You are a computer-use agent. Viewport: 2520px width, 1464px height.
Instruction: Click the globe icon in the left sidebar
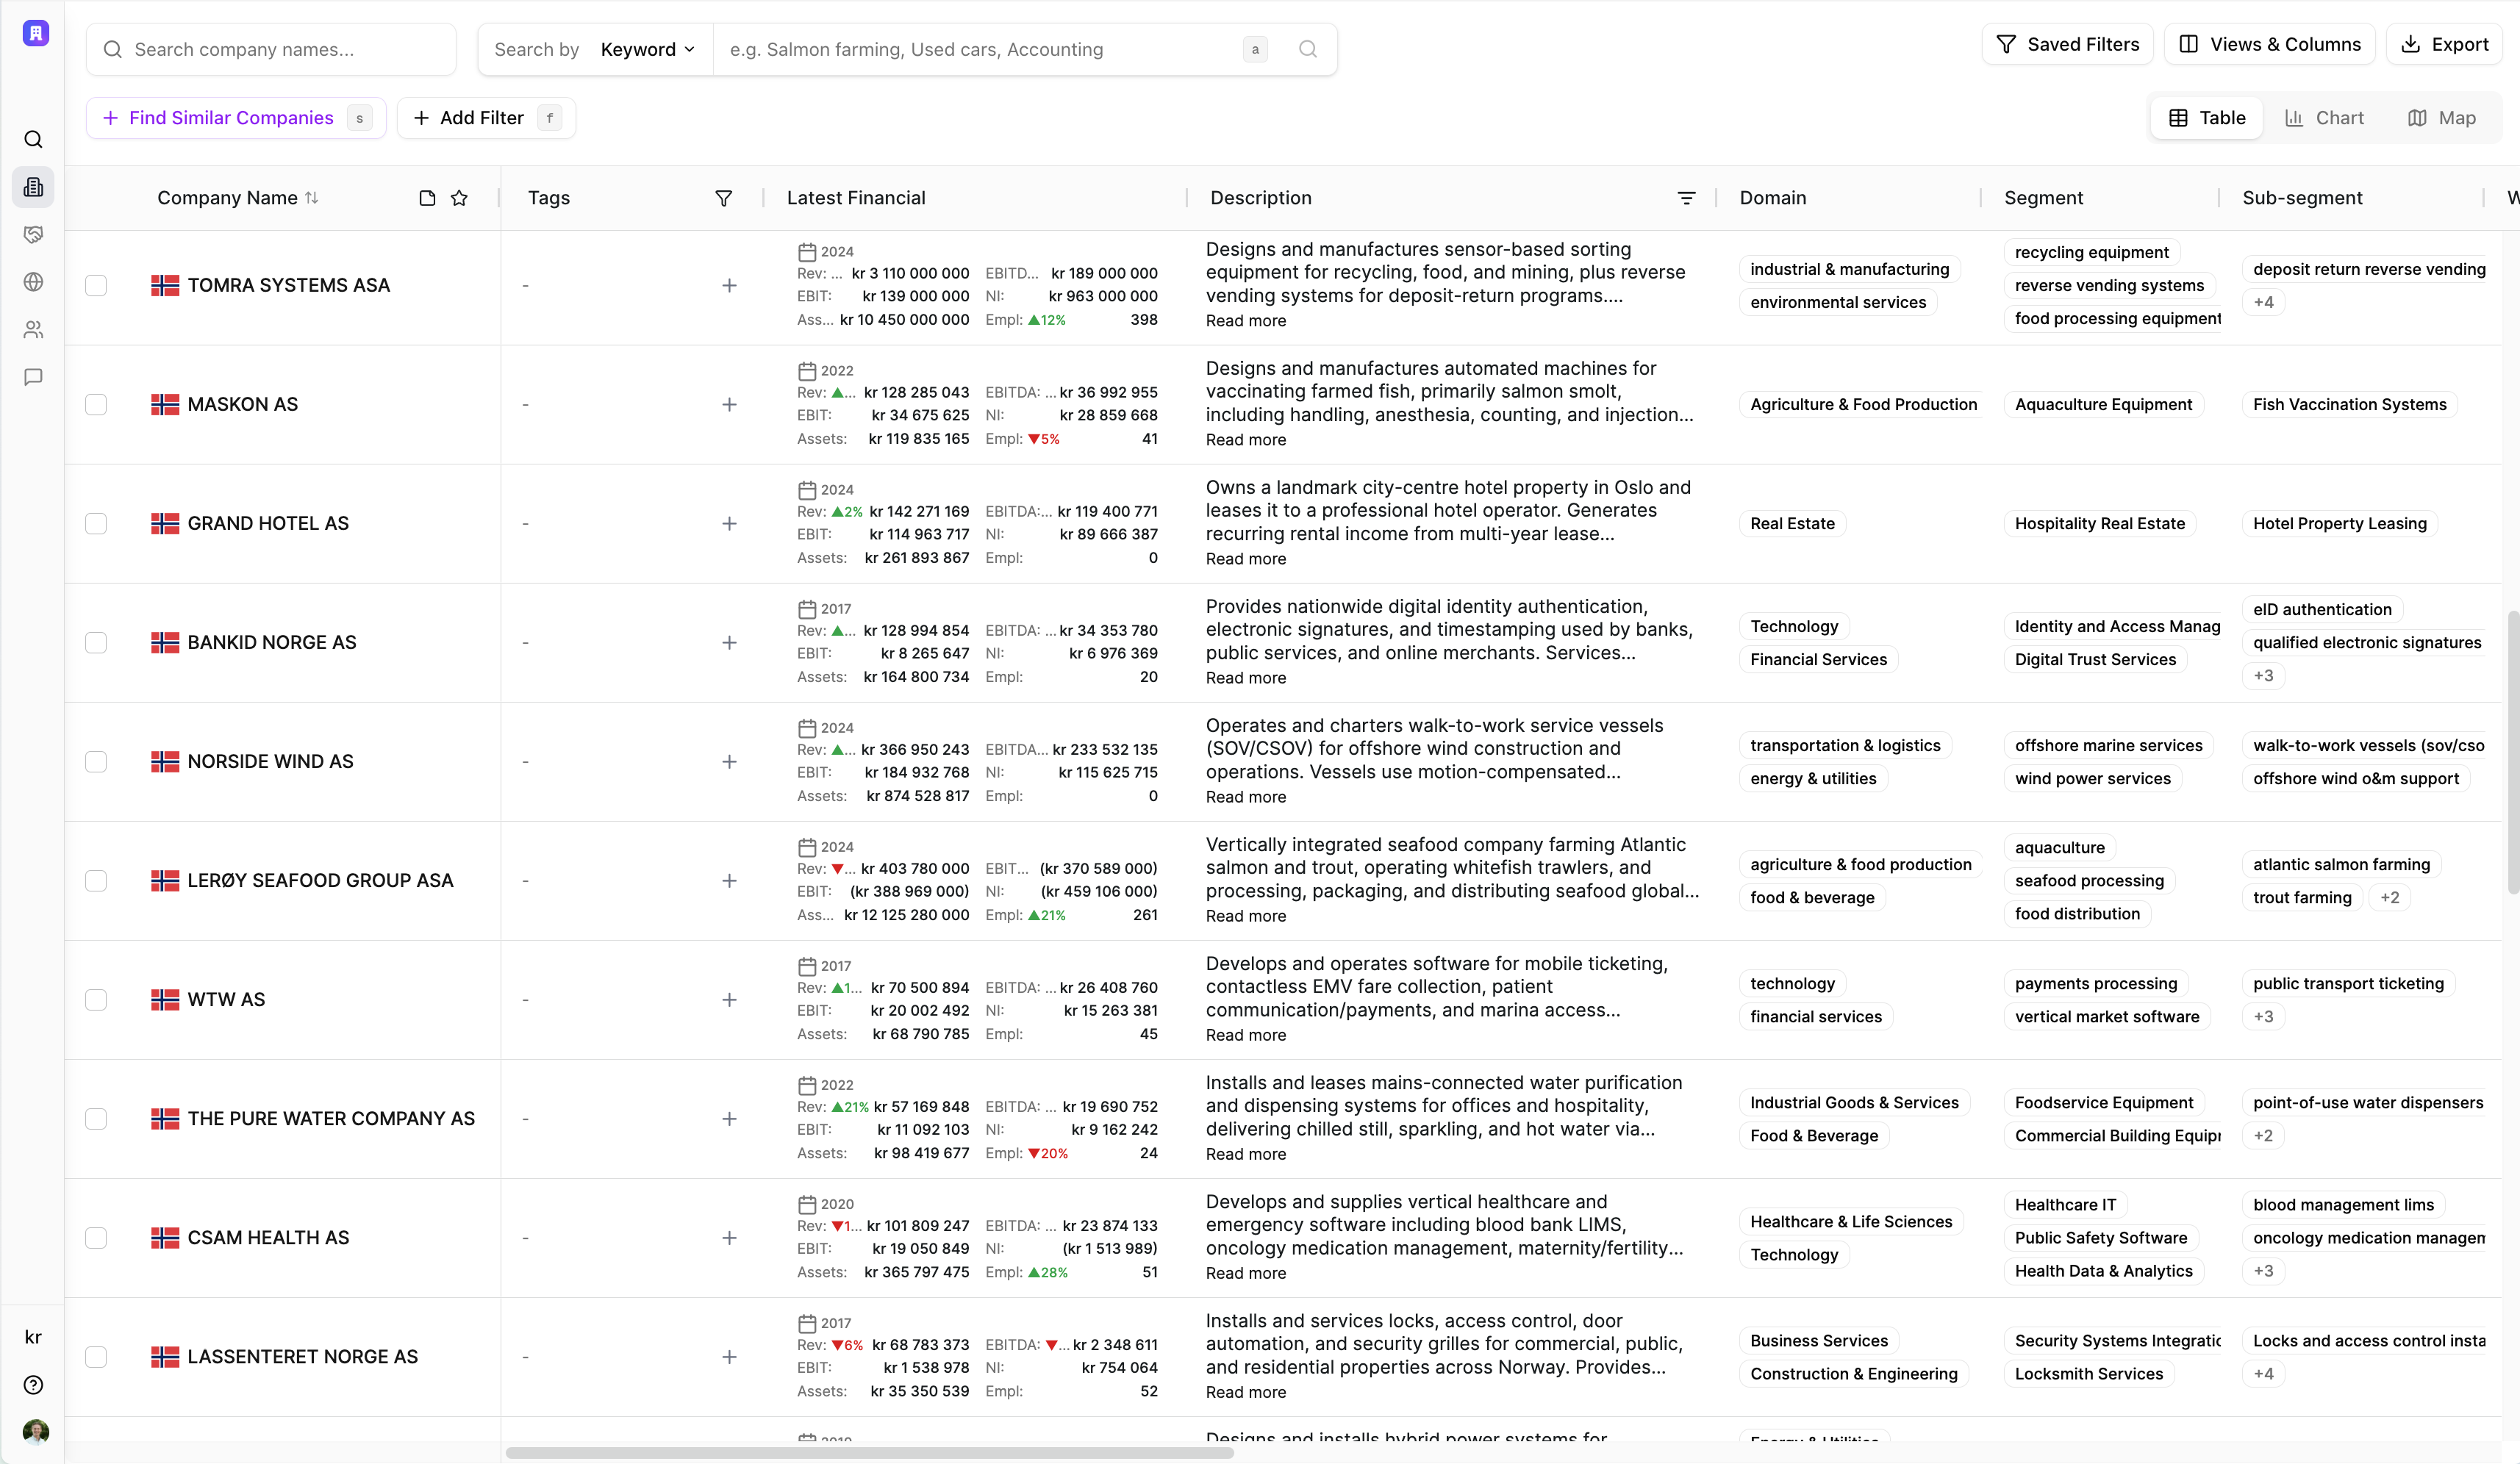pos(34,282)
